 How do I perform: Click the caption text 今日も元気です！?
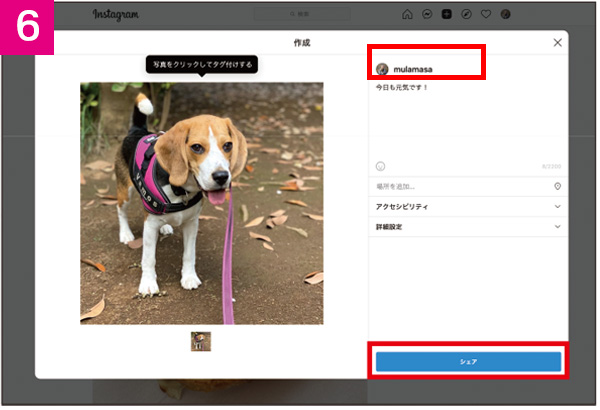(x=403, y=88)
